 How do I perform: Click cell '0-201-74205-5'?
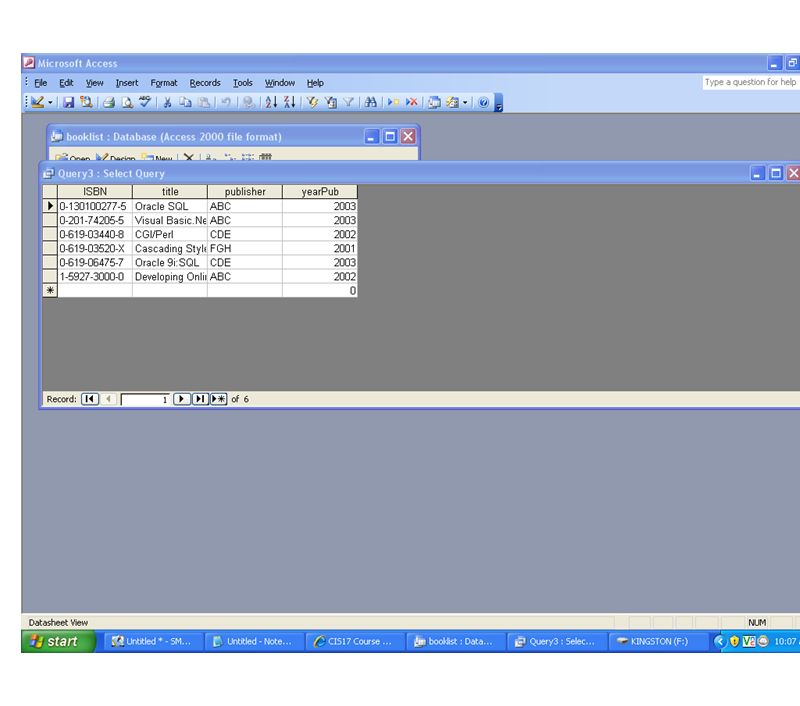tap(95, 220)
